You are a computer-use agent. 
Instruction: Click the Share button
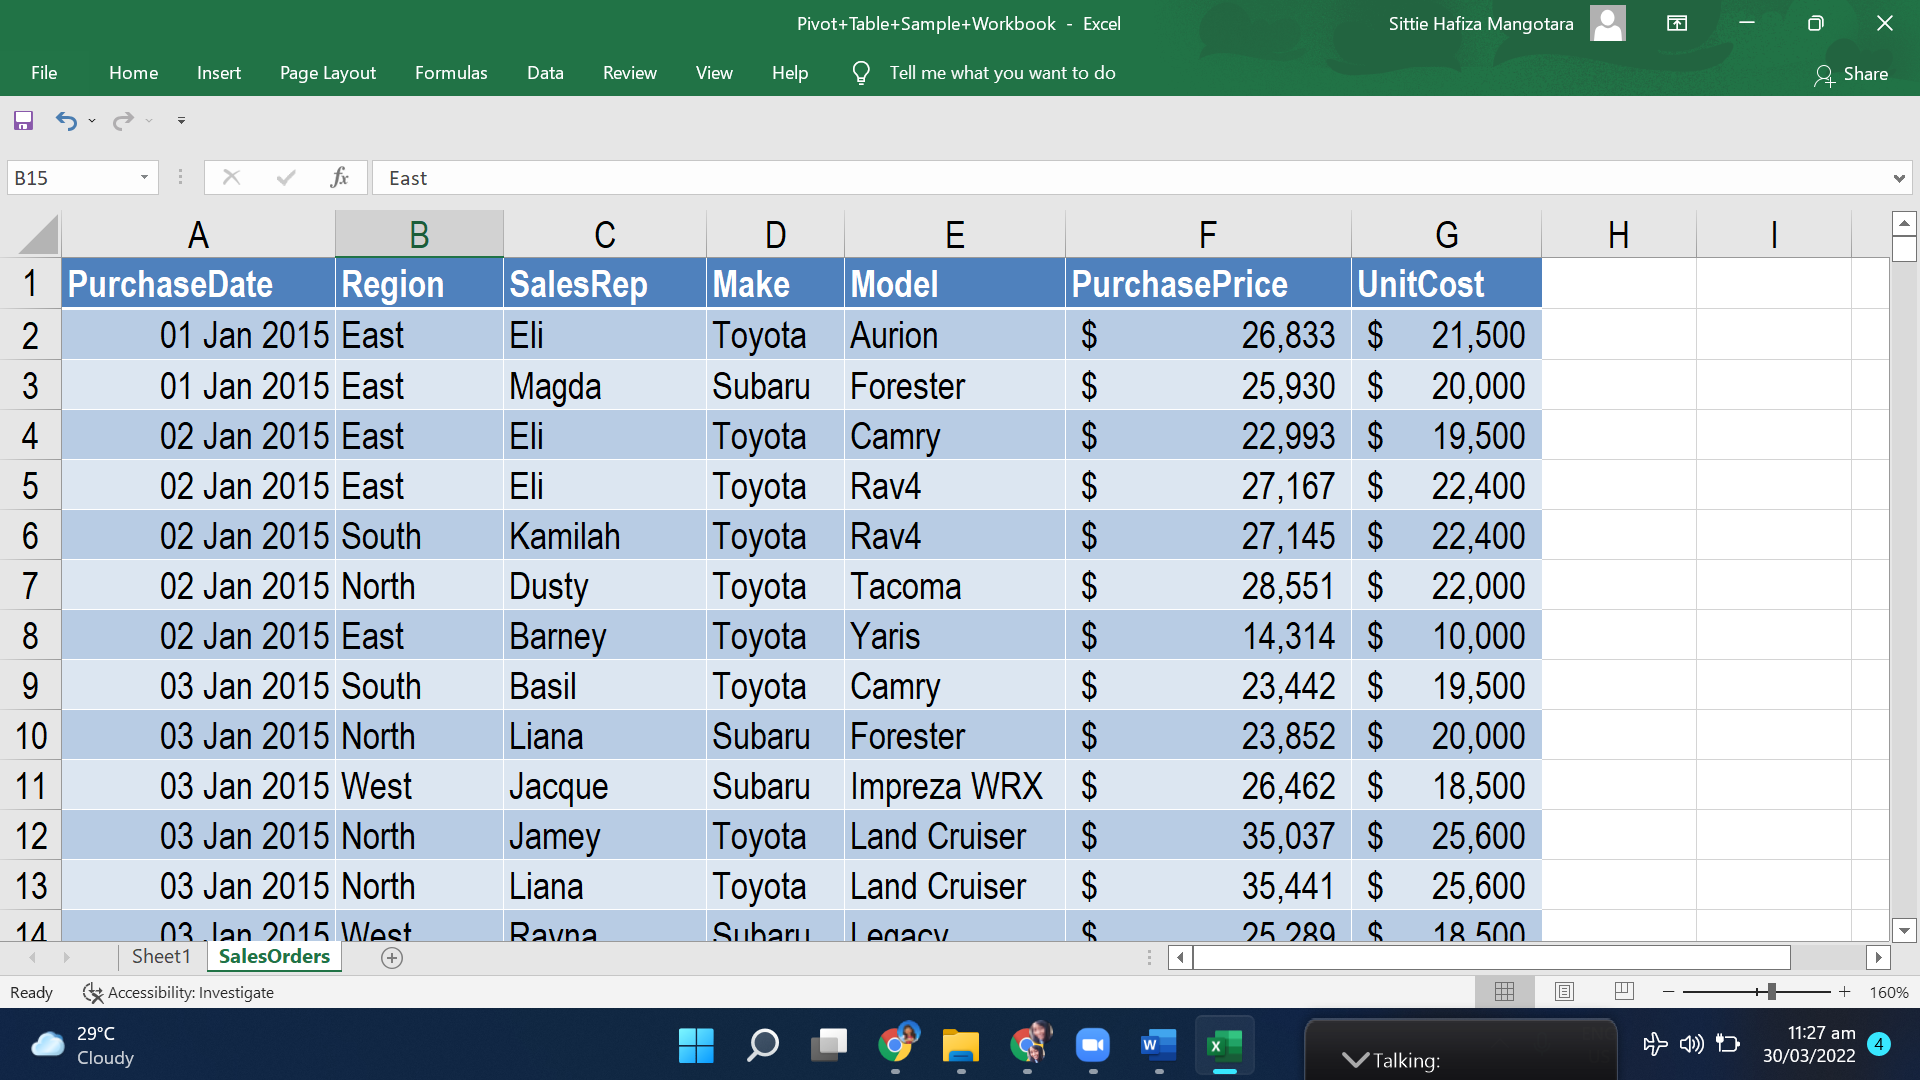click(x=1851, y=74)
